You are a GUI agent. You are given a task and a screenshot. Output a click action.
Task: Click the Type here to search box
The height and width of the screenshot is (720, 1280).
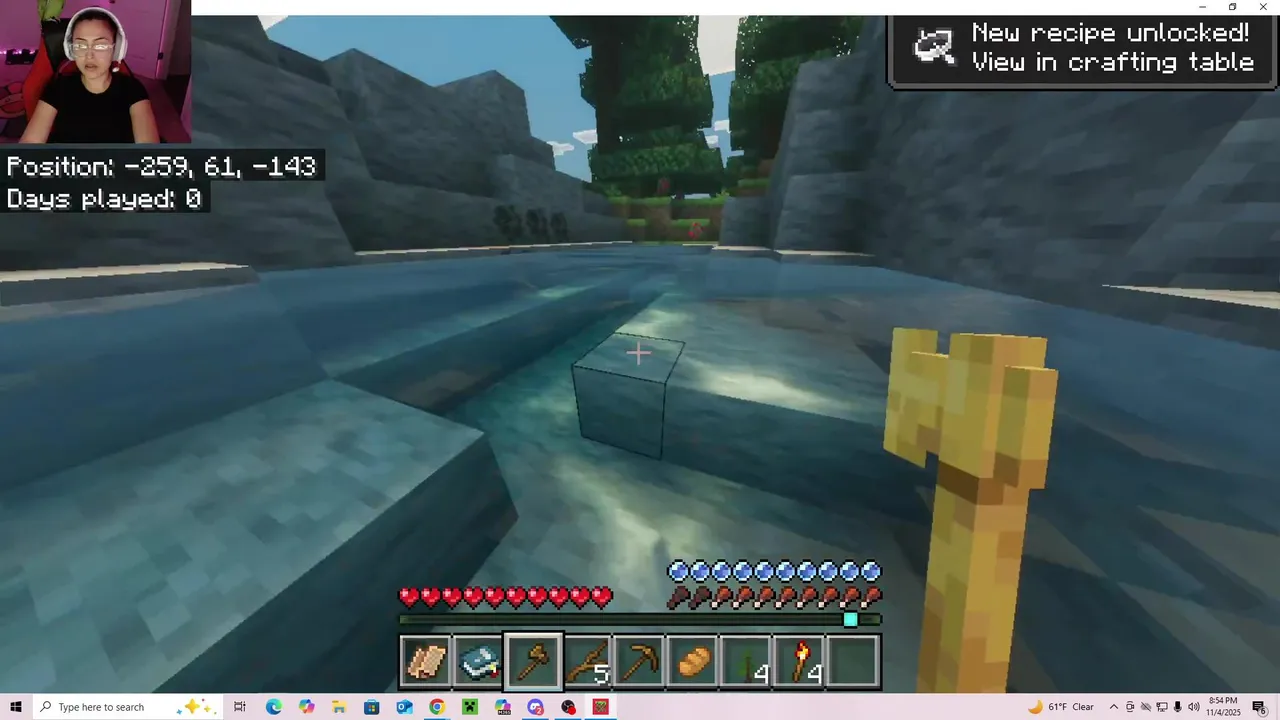coord(128,707)
